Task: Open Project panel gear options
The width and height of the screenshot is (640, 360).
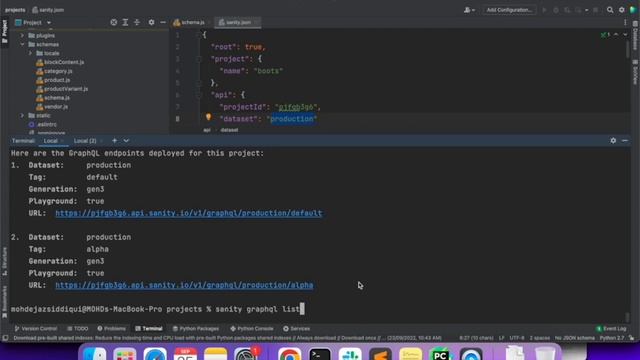Action: click(x=151, y=22)
